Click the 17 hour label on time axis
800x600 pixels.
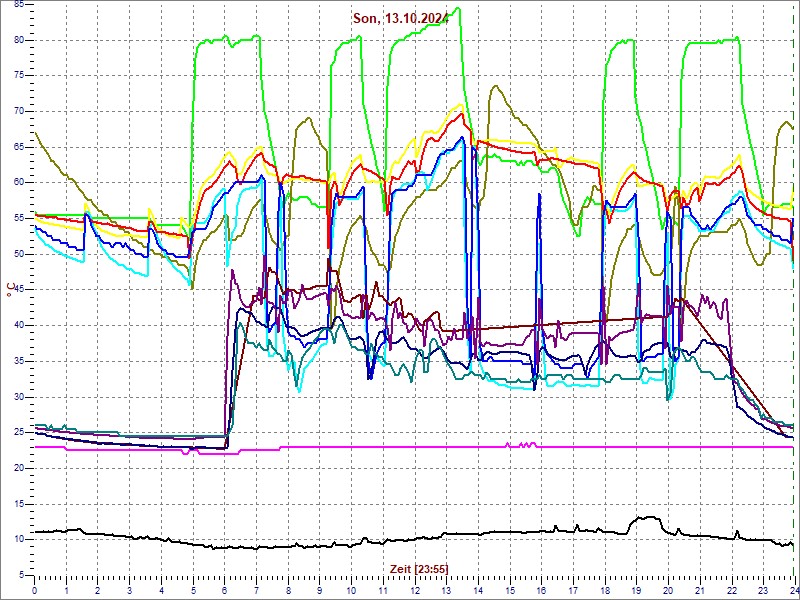click(572, 590)
